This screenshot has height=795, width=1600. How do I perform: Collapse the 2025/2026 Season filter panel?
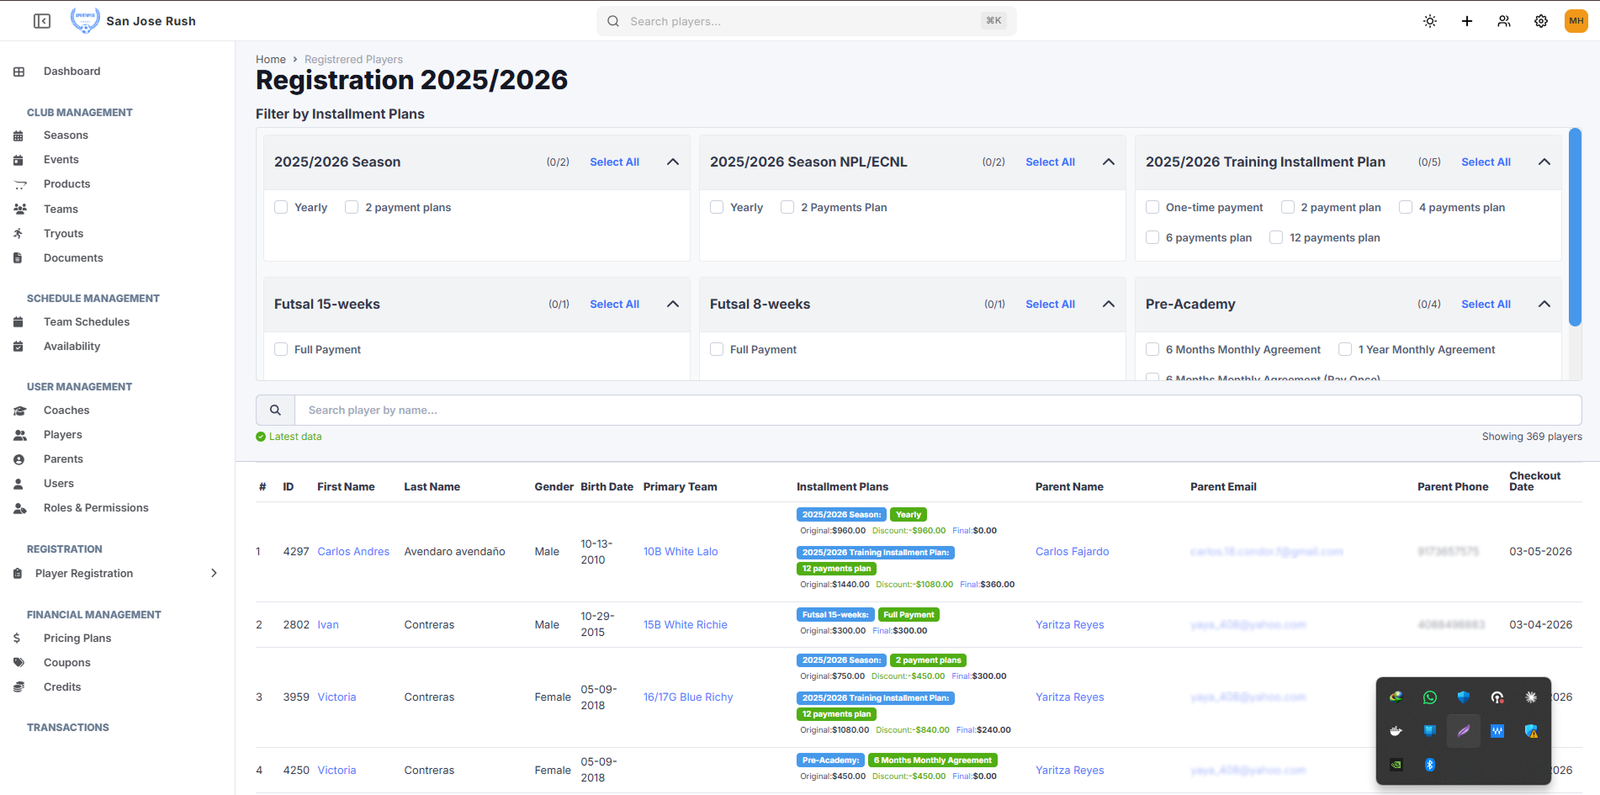[x=673, y=162]
